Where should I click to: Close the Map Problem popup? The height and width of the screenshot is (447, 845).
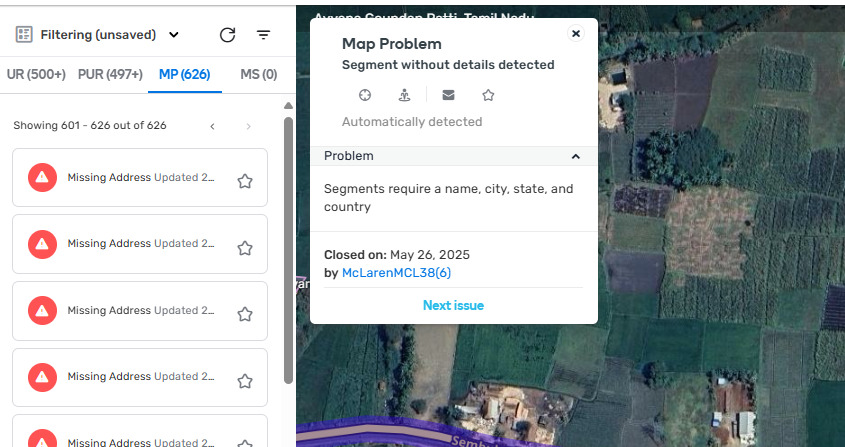click(575, 34)
